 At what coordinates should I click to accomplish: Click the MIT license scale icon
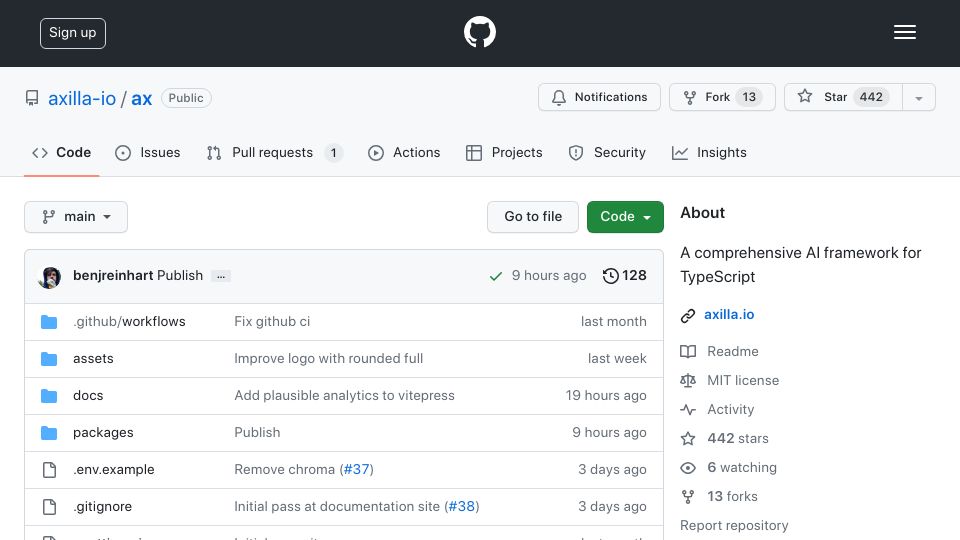[x=688, y=380]
